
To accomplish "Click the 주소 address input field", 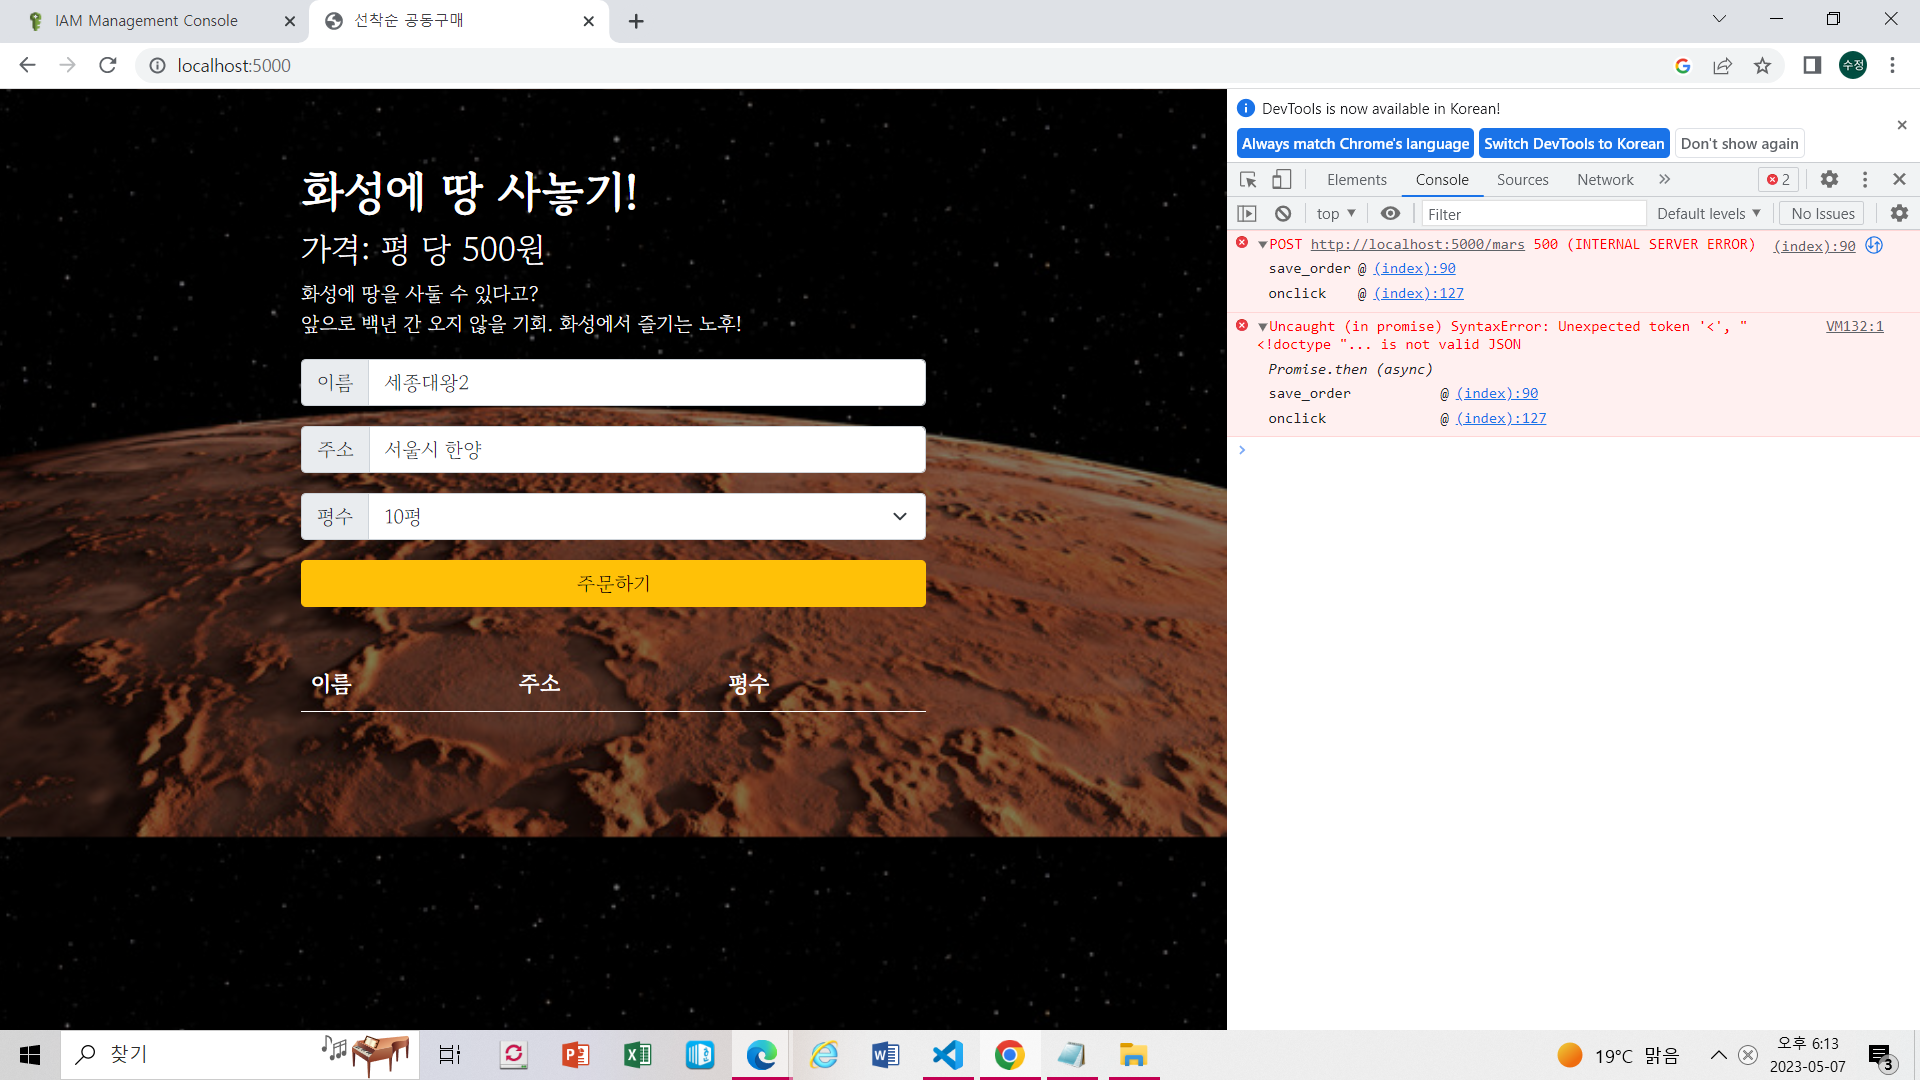I will tap(646, 450).
